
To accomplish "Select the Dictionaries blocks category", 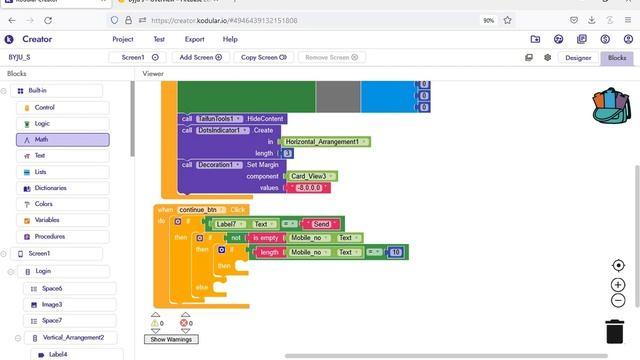I will tap(62, 188).
